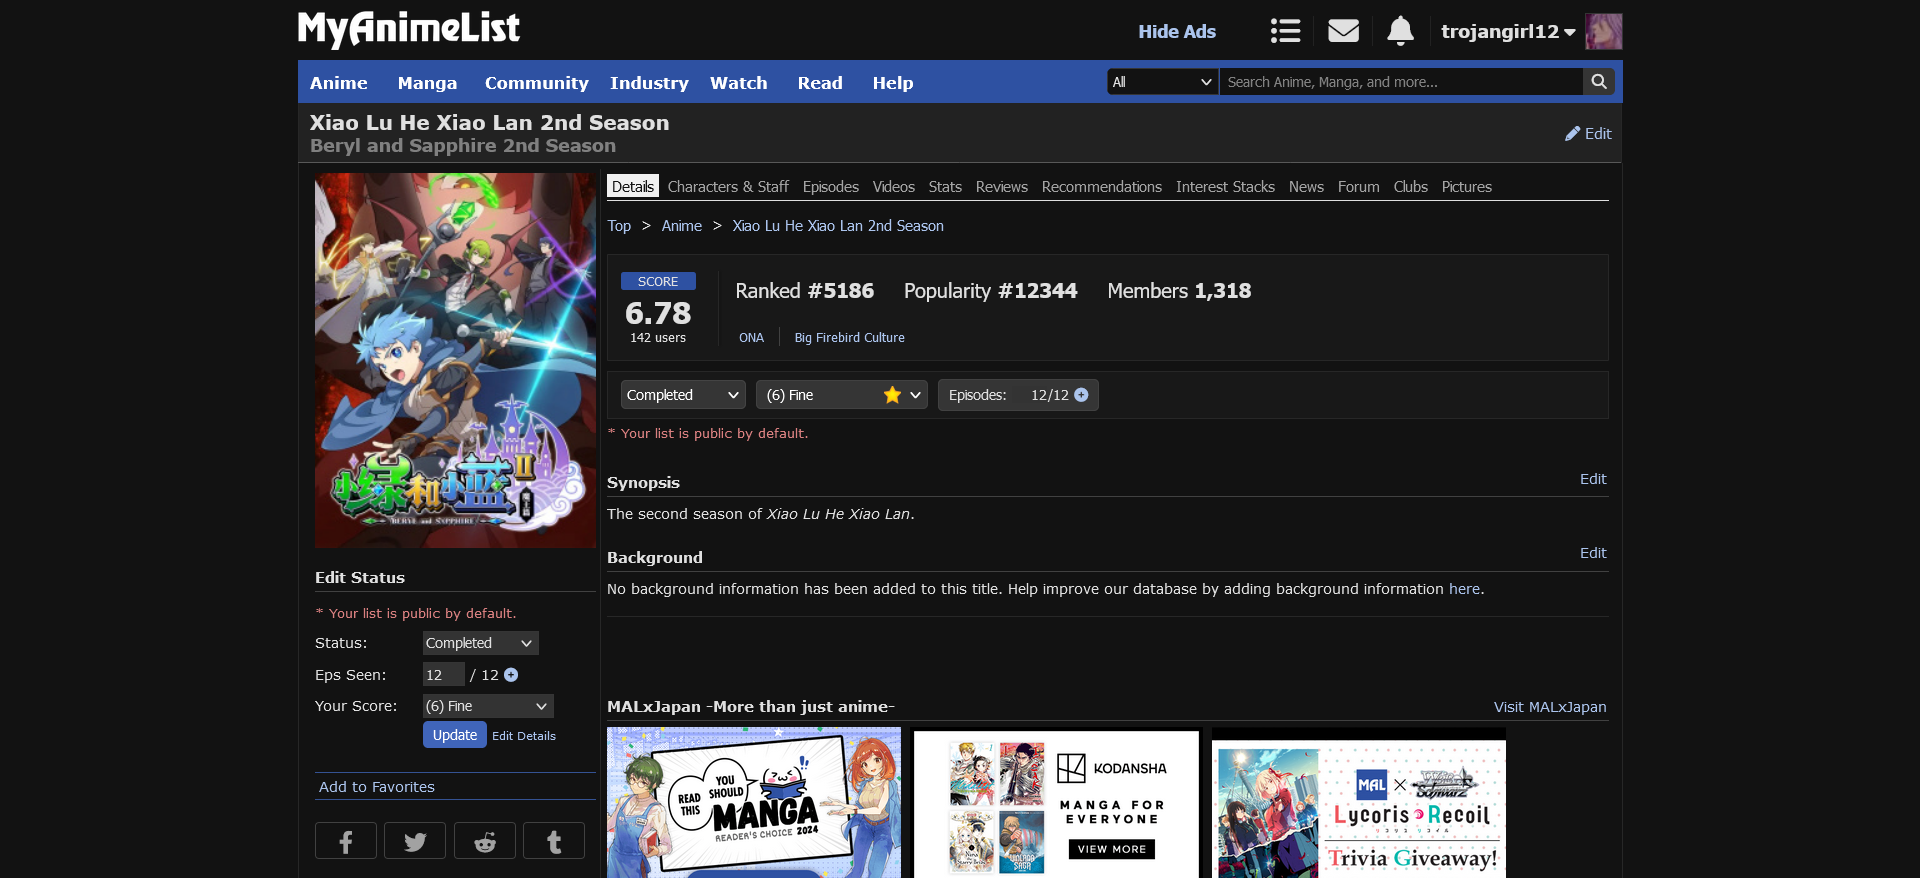Expand the search category 'All' dropdown
The image size is (1920, 878).
(1162, 82)
